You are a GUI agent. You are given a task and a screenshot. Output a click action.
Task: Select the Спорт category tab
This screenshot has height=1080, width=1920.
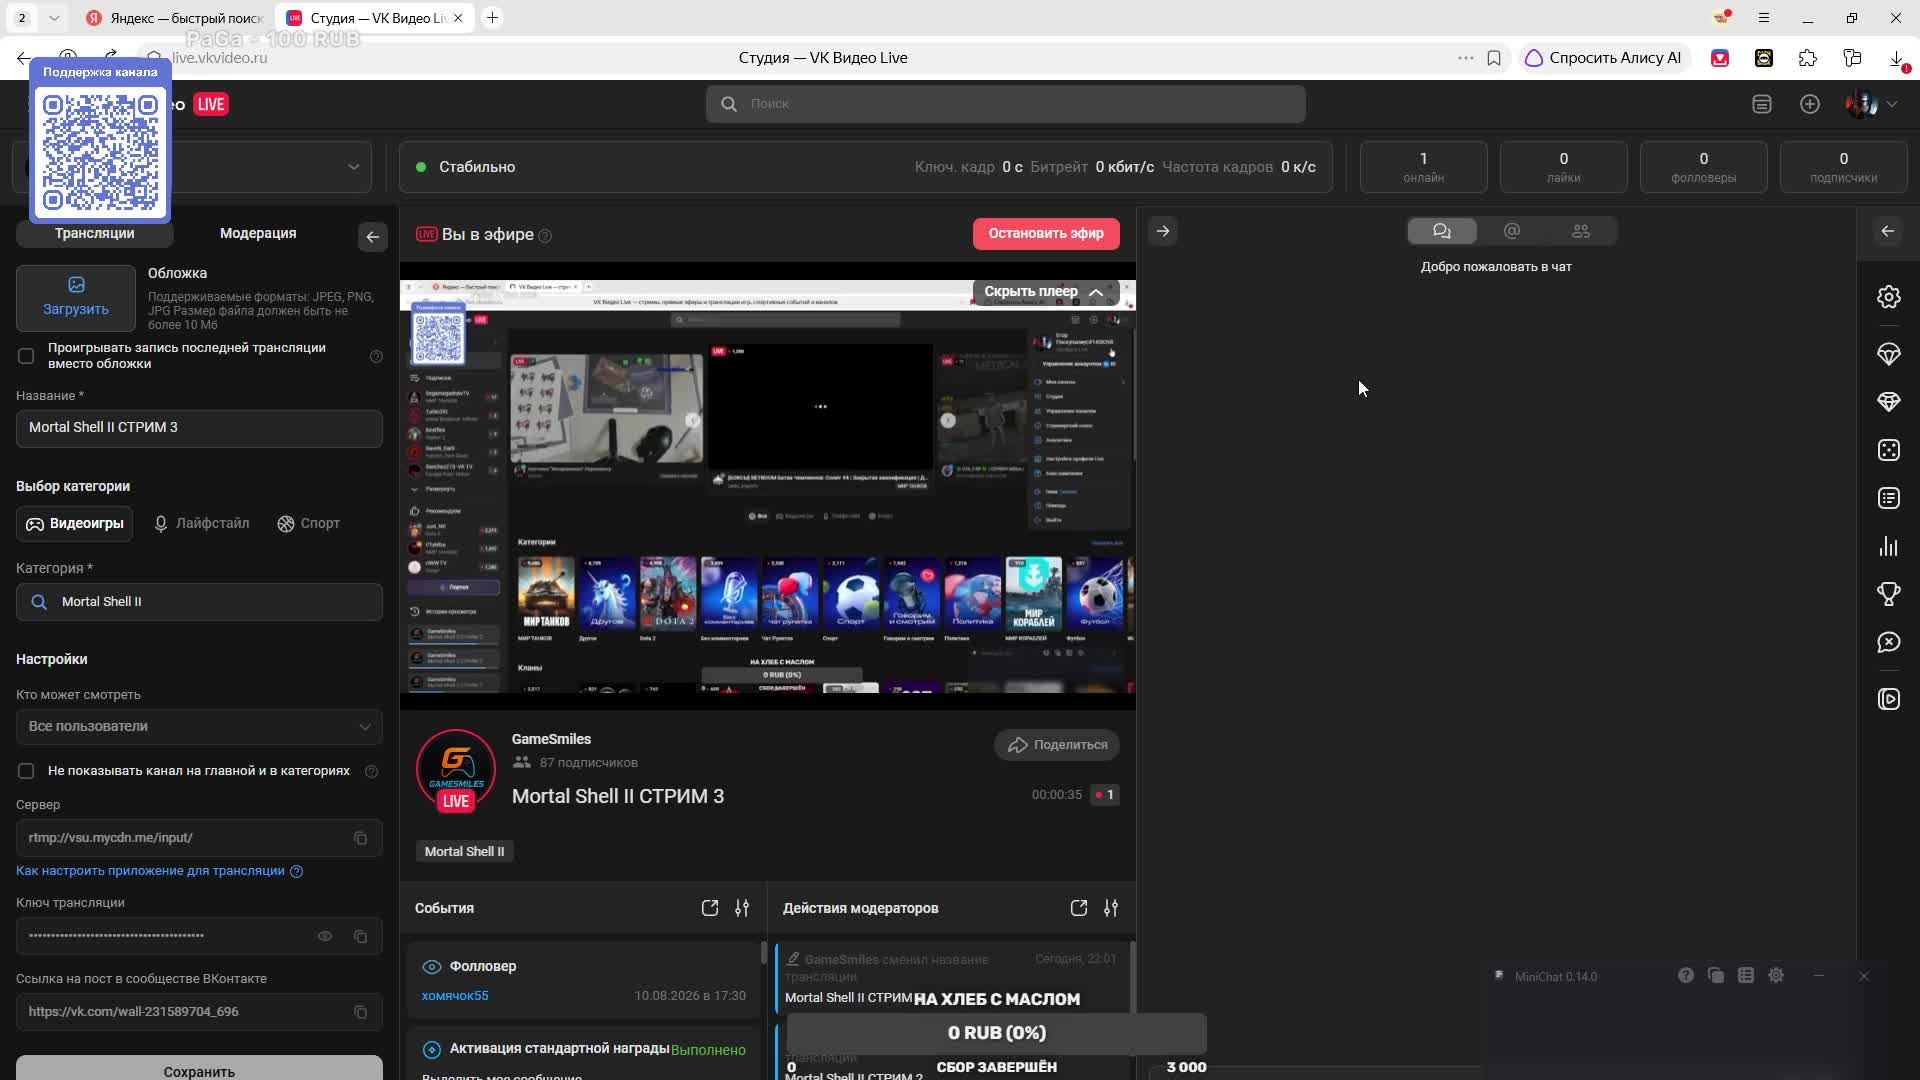coord(309,524)
